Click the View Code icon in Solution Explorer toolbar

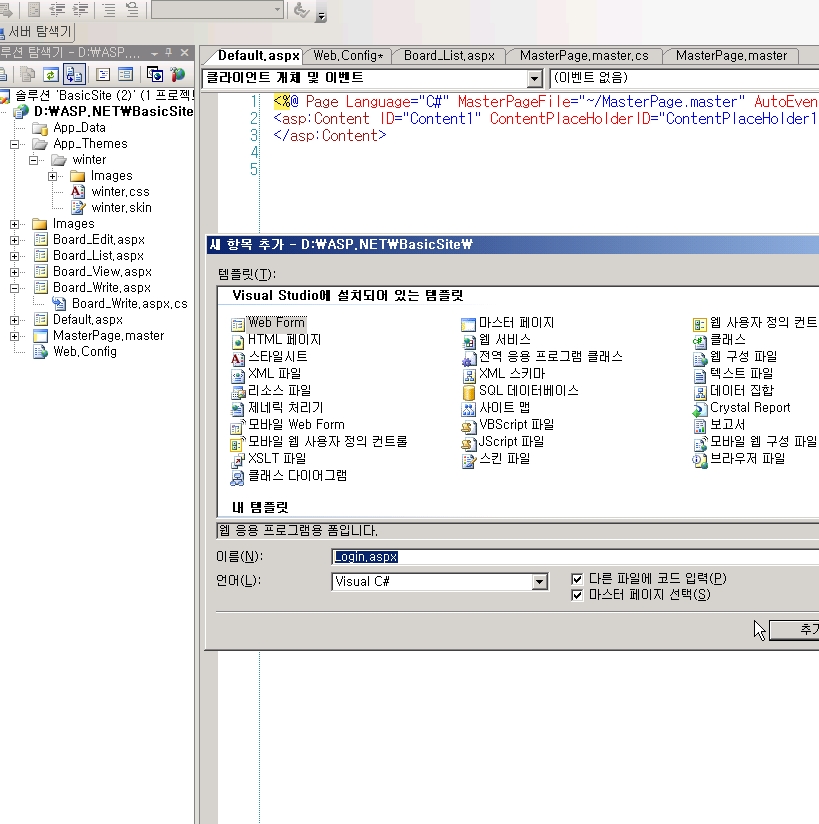[103, 75]
